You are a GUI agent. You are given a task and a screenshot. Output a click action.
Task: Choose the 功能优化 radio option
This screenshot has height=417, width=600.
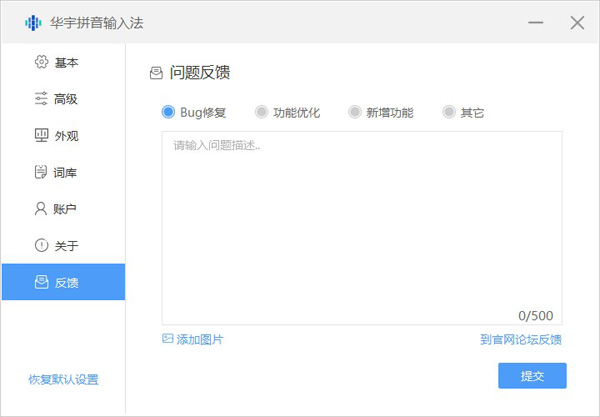click(261, 112)
